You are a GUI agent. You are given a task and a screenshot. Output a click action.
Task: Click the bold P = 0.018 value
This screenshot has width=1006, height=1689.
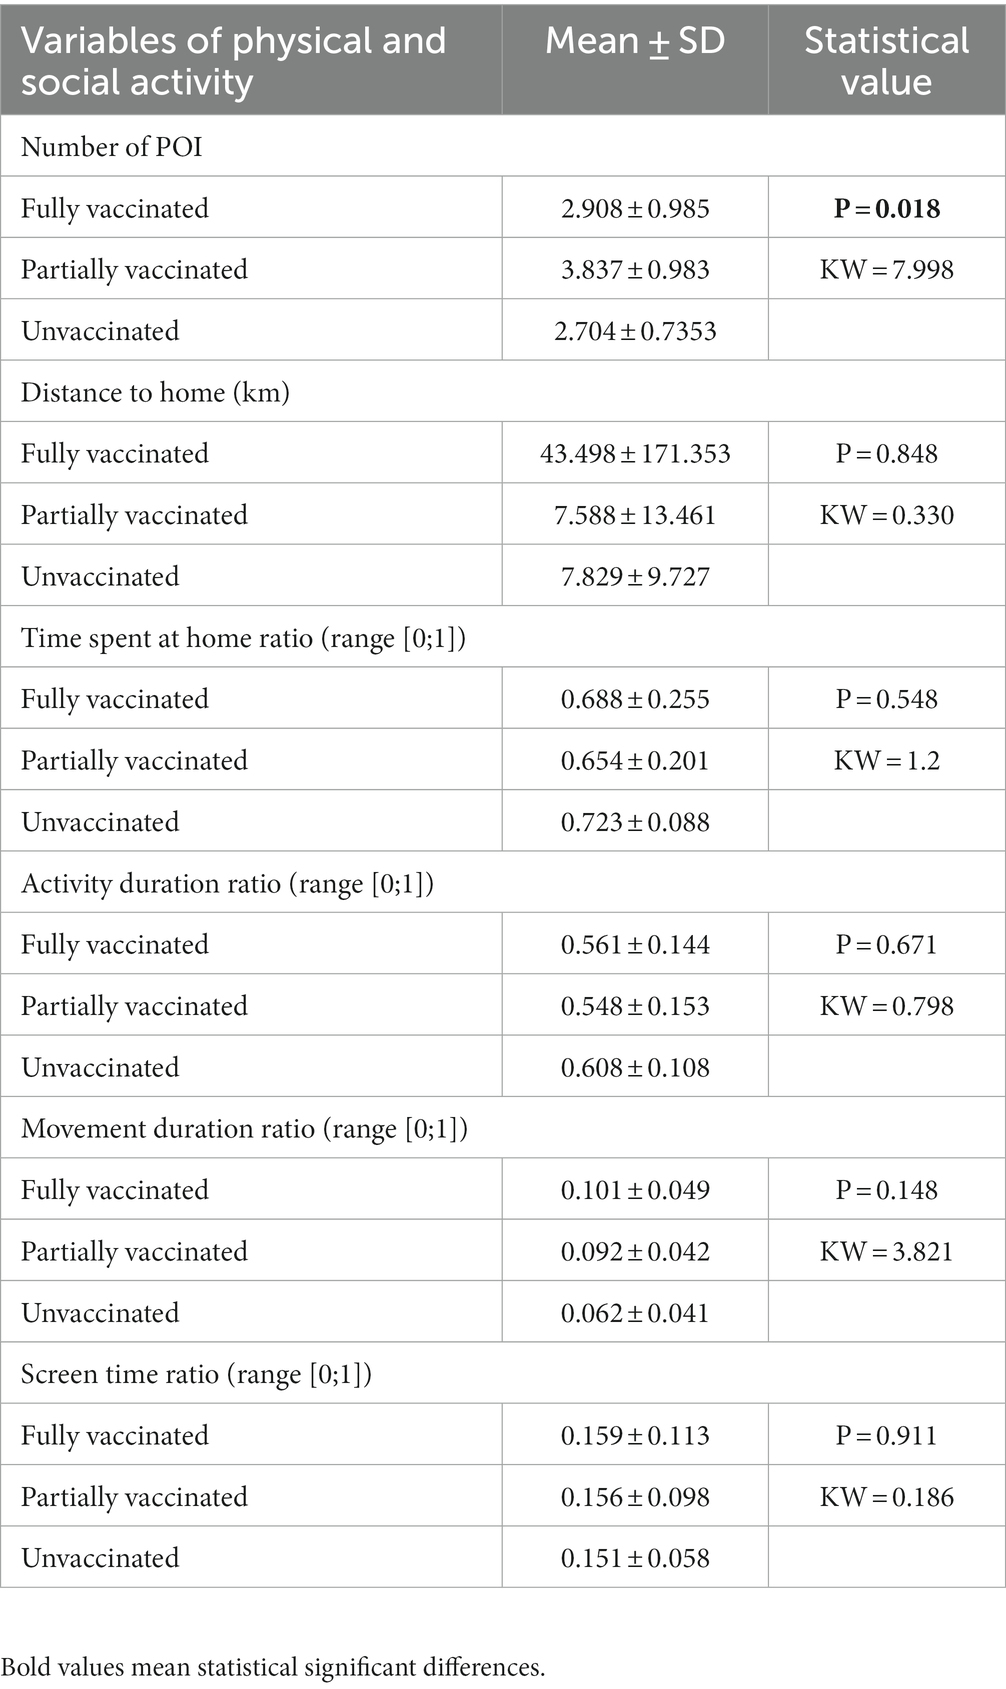tap(887, 208)
